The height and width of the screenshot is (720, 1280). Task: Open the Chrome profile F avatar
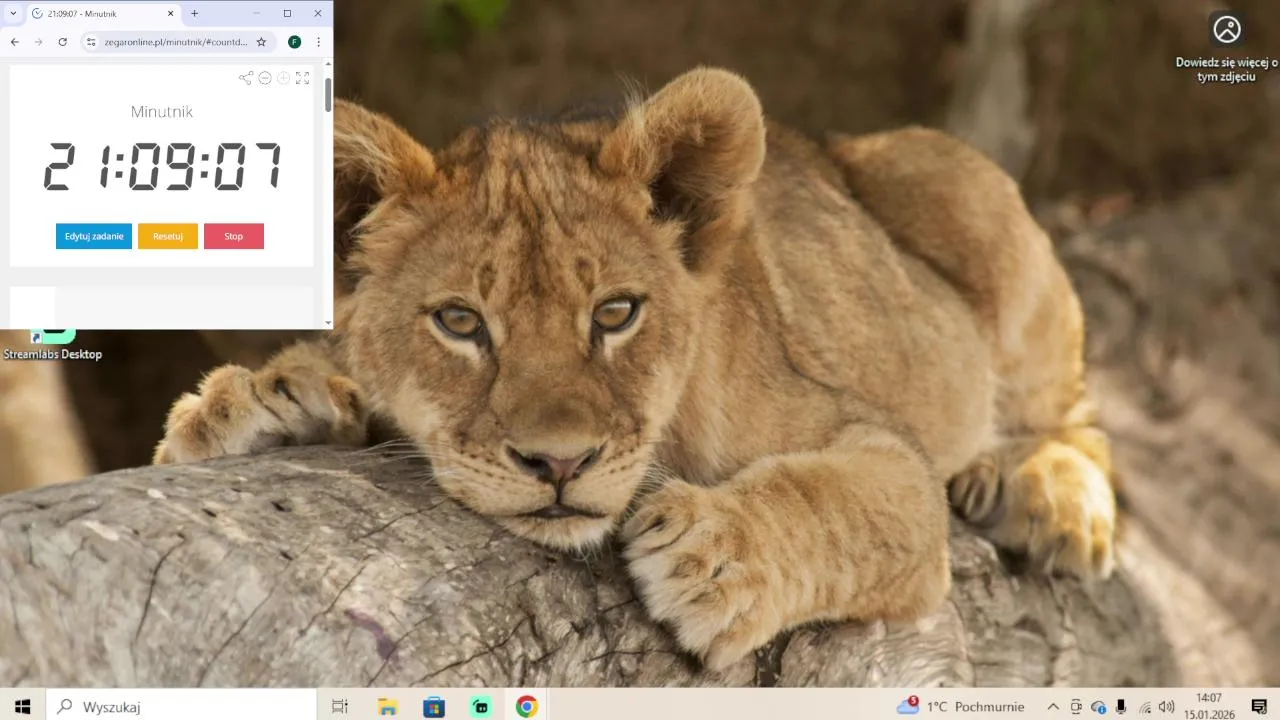pos(294,42)
